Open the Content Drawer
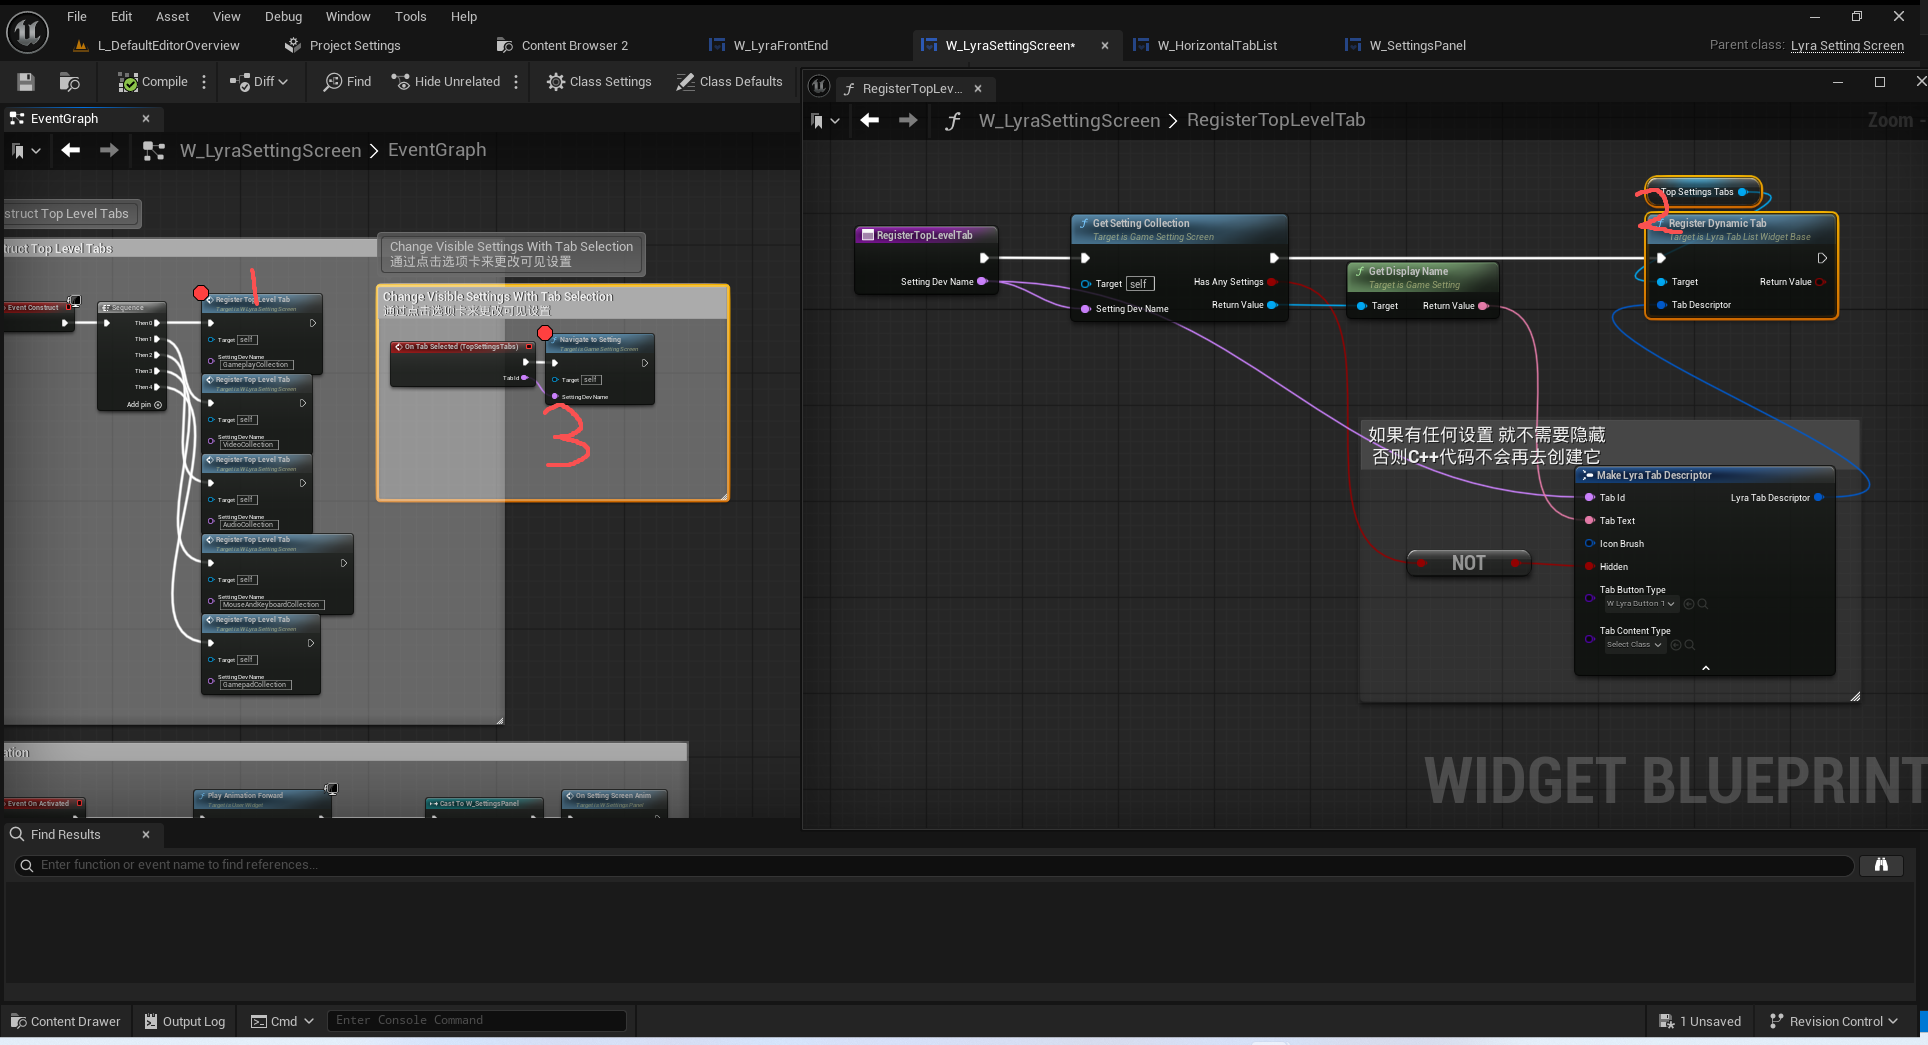1928x1045 pixels. click(x=65, y=1021)
